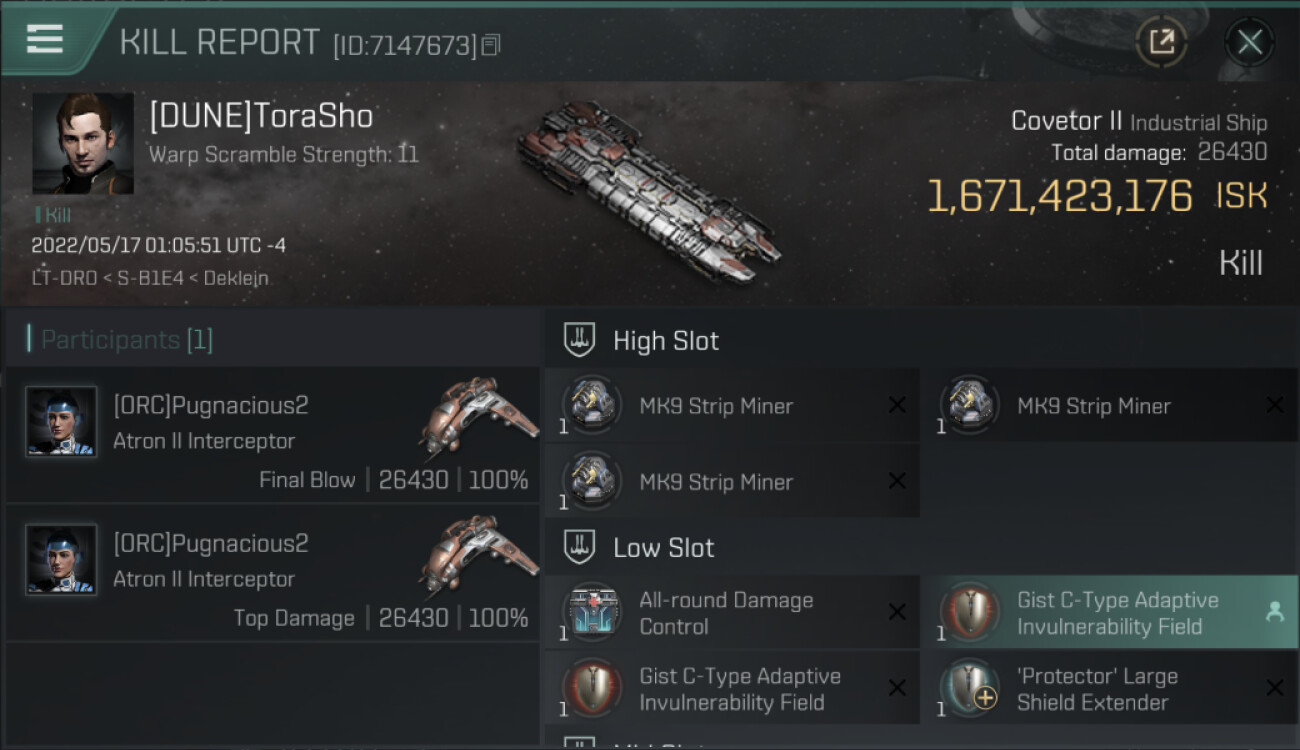This screenshot has height=750, width=1300.
Task: Click the share kill report icon
Action: (x=1161, y=42)
